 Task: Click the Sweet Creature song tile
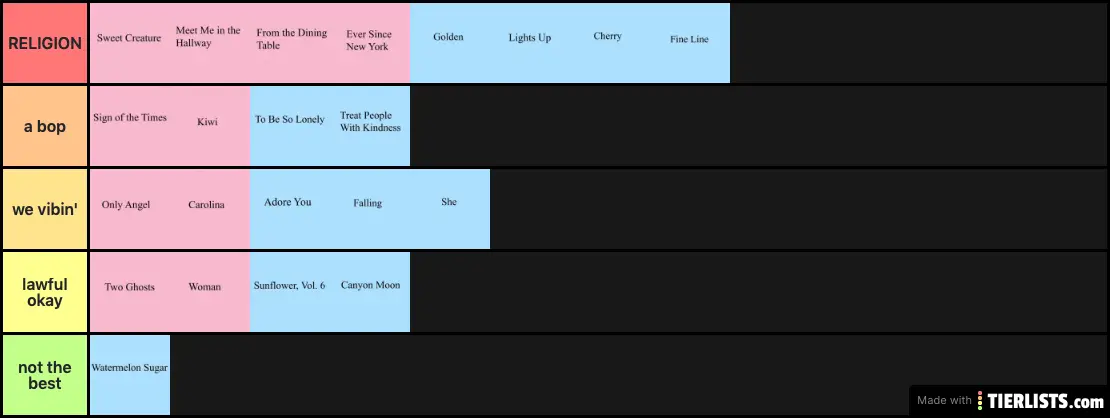click(x=130, y=43)
